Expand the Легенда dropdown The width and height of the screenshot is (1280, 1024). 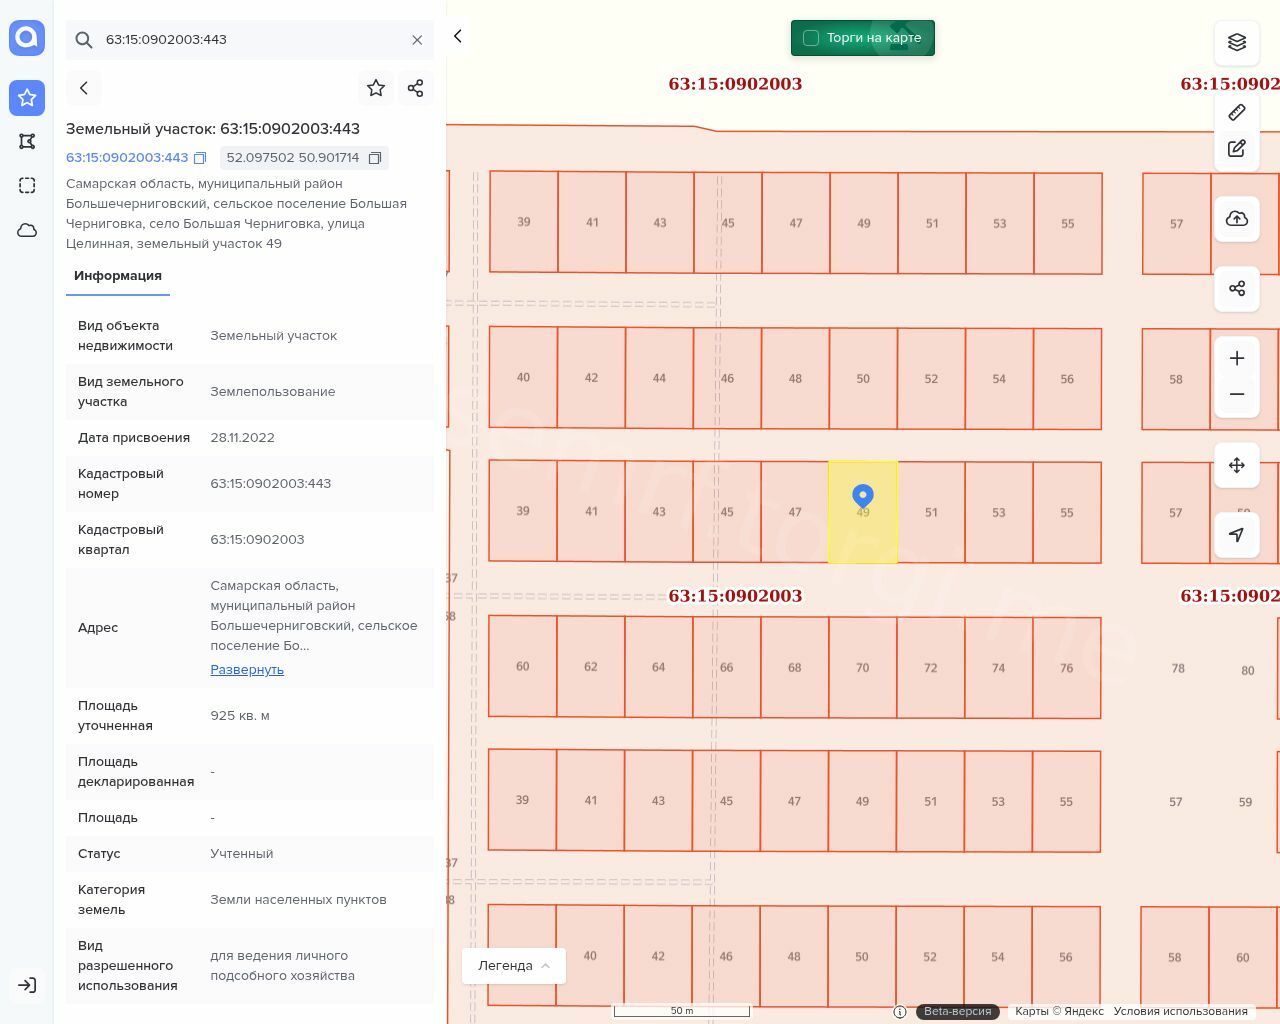click(514, 966)
